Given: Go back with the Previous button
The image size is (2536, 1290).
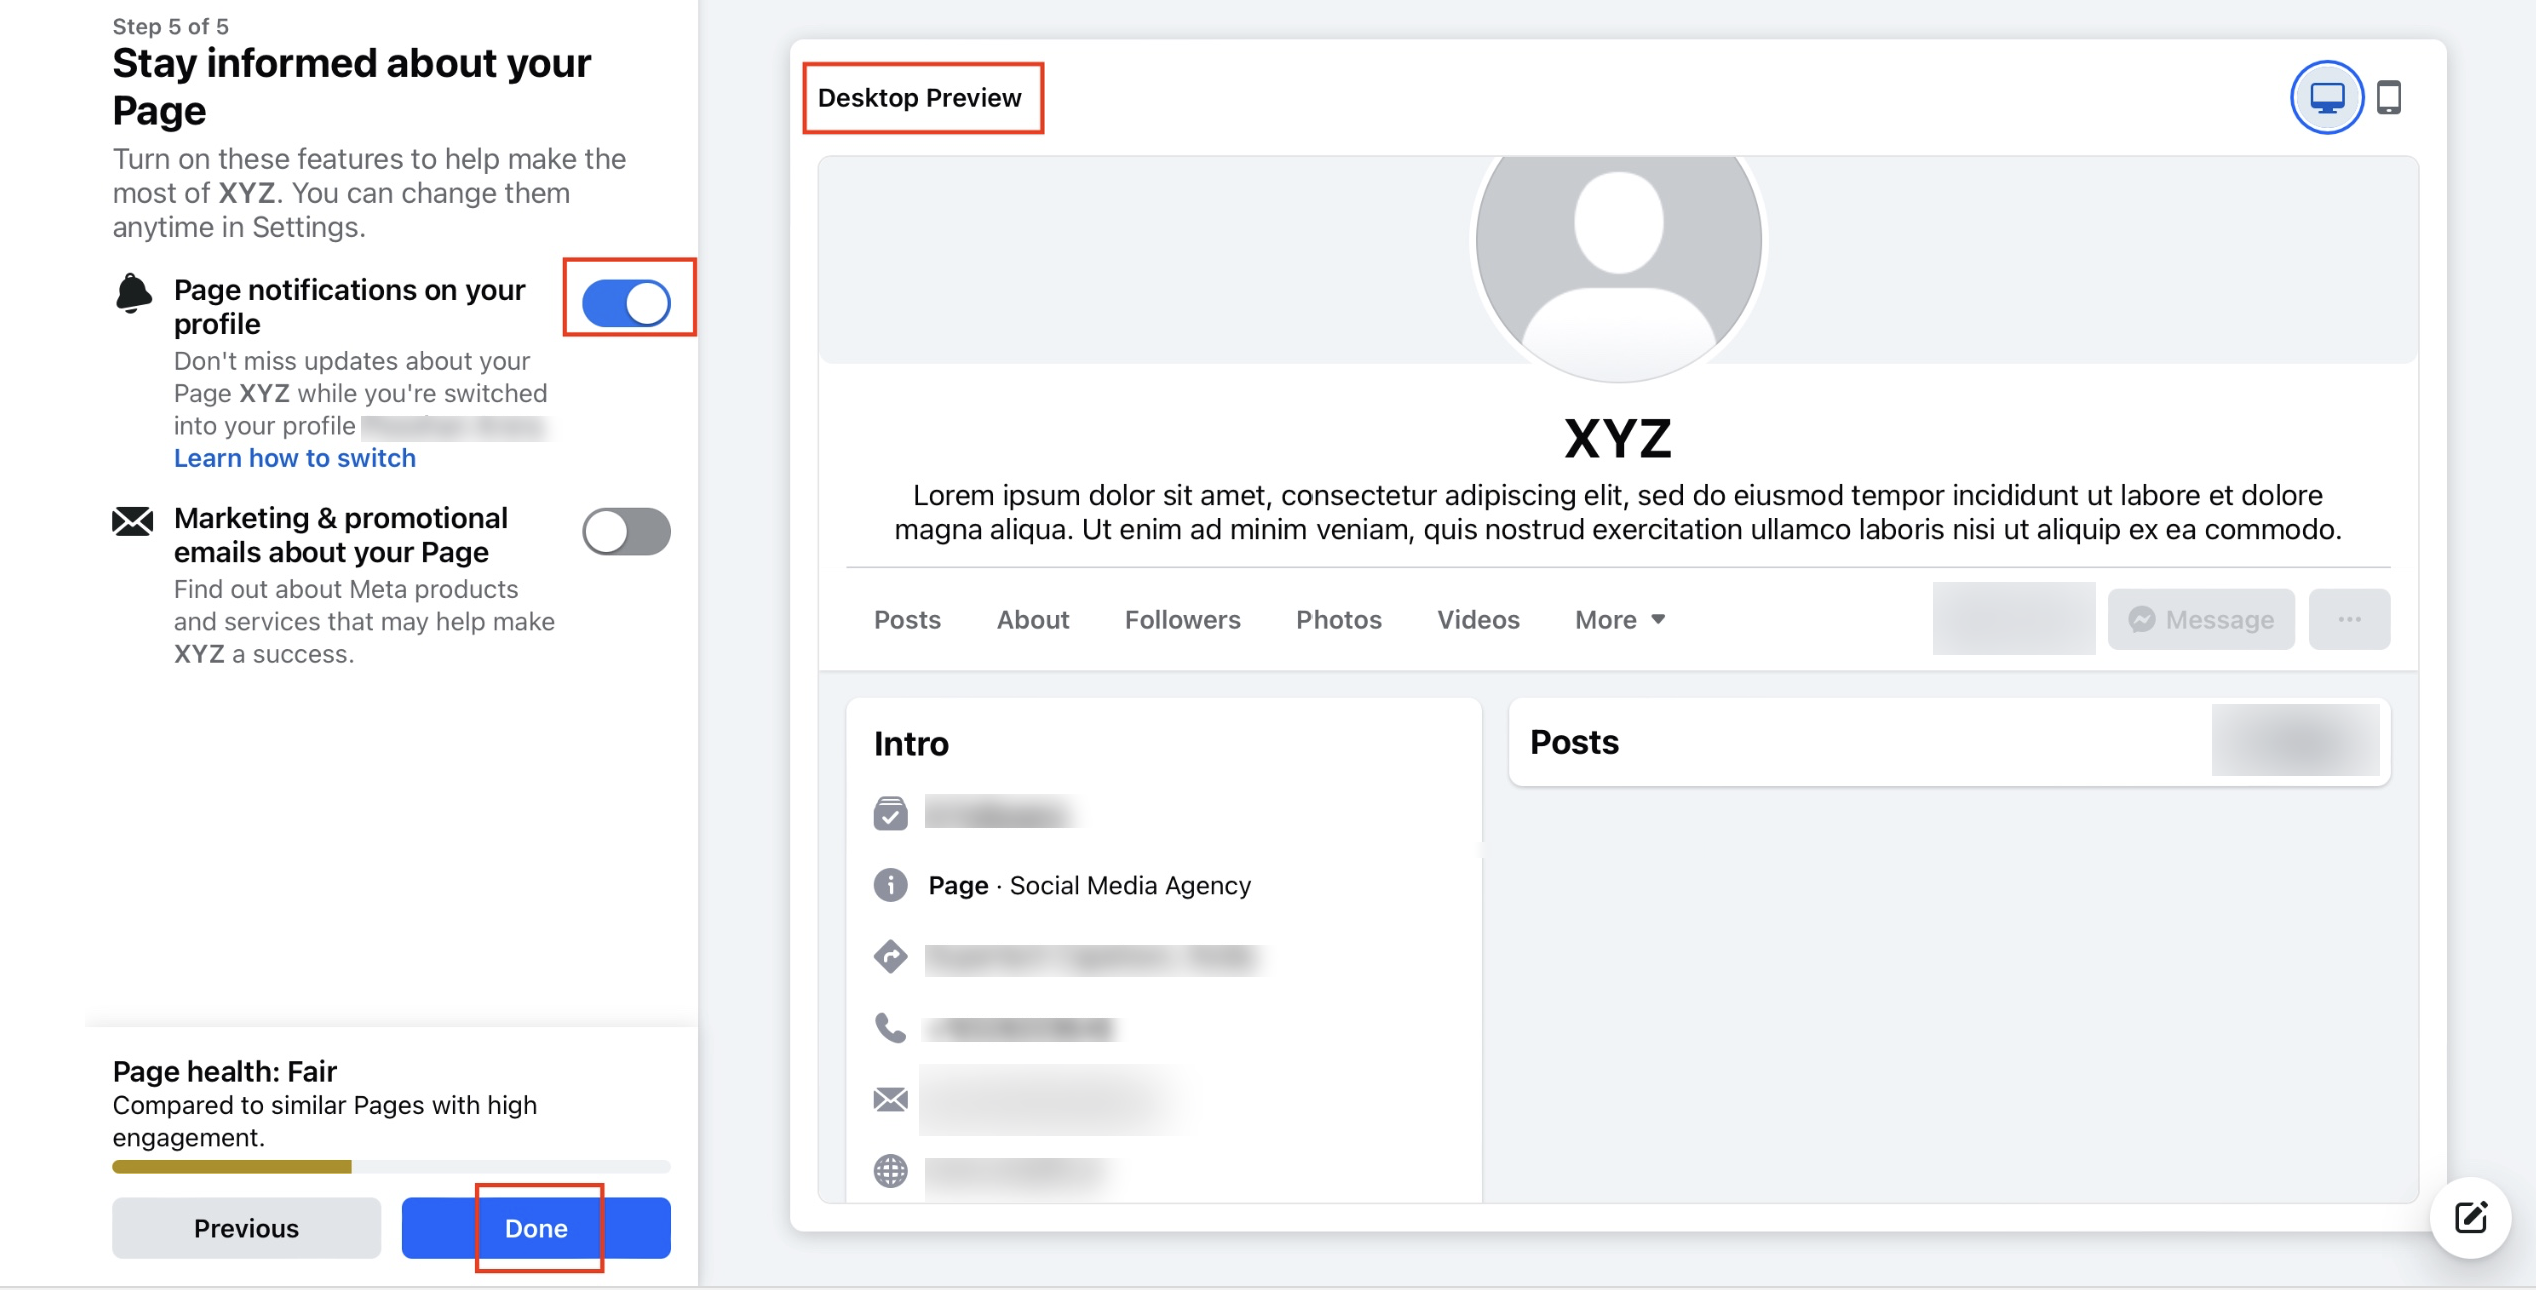Looking at the screenshot, I should 246,1227.
